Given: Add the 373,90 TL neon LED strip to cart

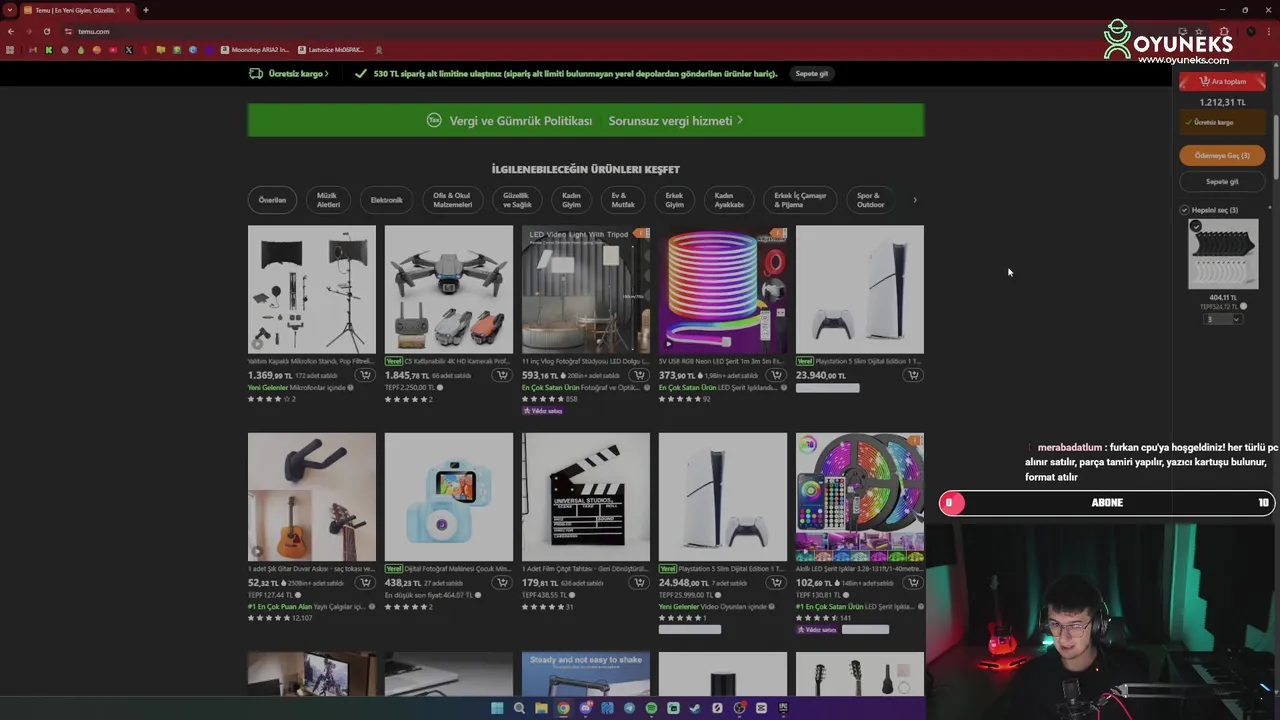Looking at the screenshot, I should 776,375.
